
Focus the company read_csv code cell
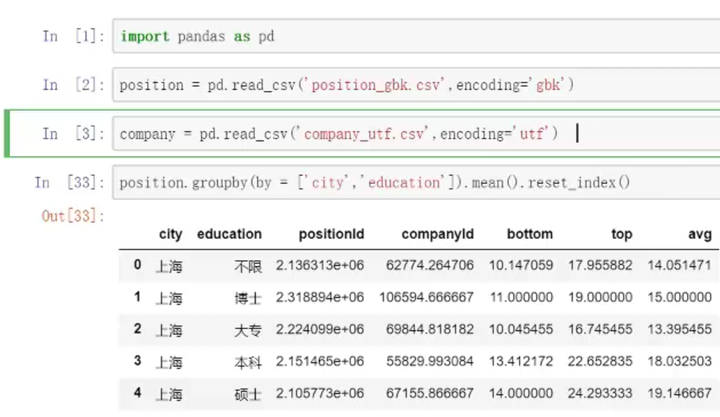pyautogui.click(x=400, y=133)
